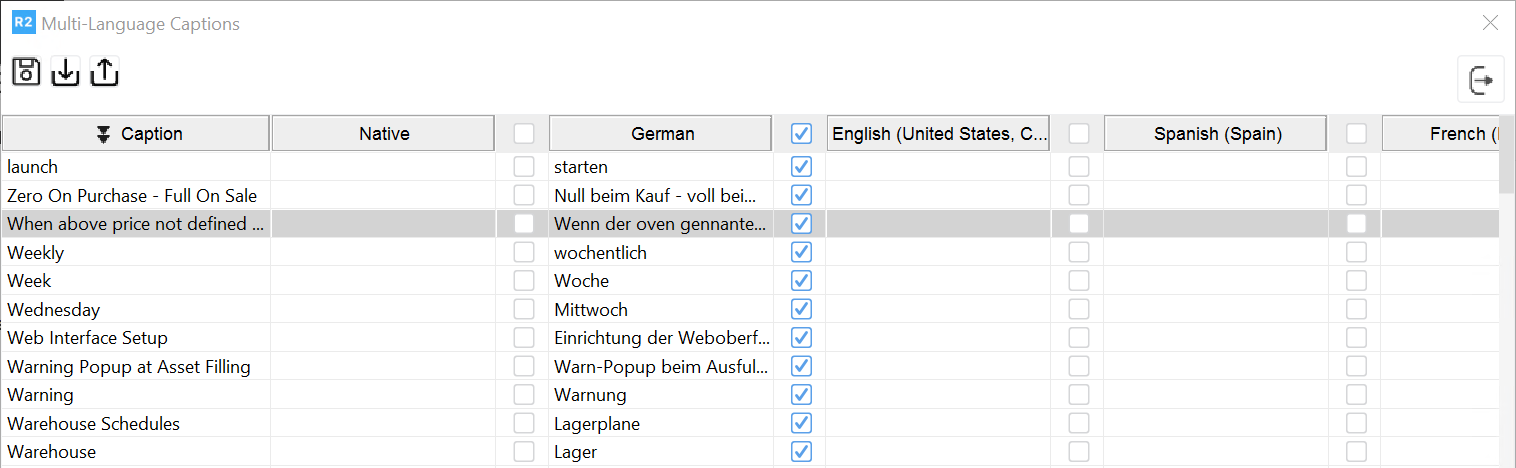This screenshot has height=468, width=1516.
Task: Close the Multi-Language Captions window
Action: 1490,23
